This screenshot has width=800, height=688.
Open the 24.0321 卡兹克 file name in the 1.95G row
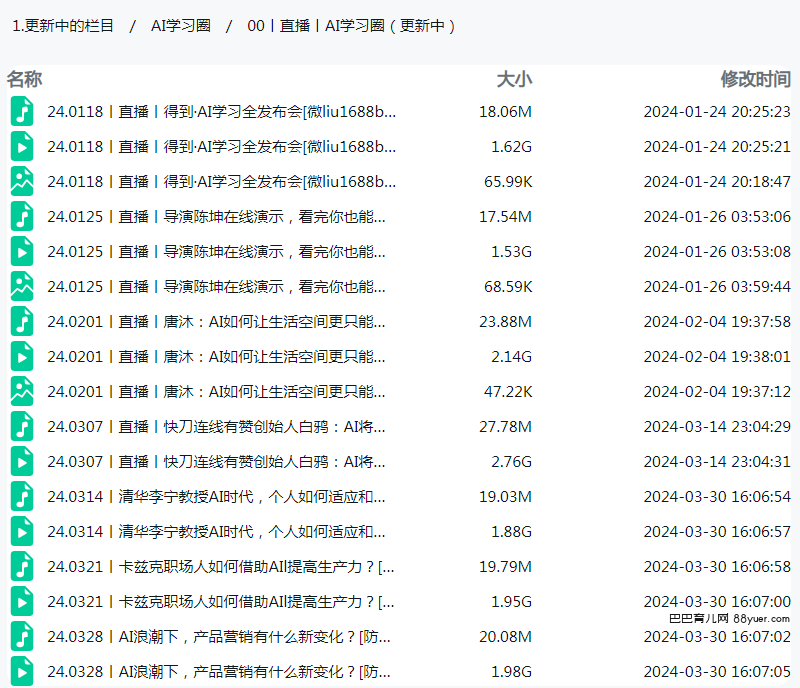[221, 602]
